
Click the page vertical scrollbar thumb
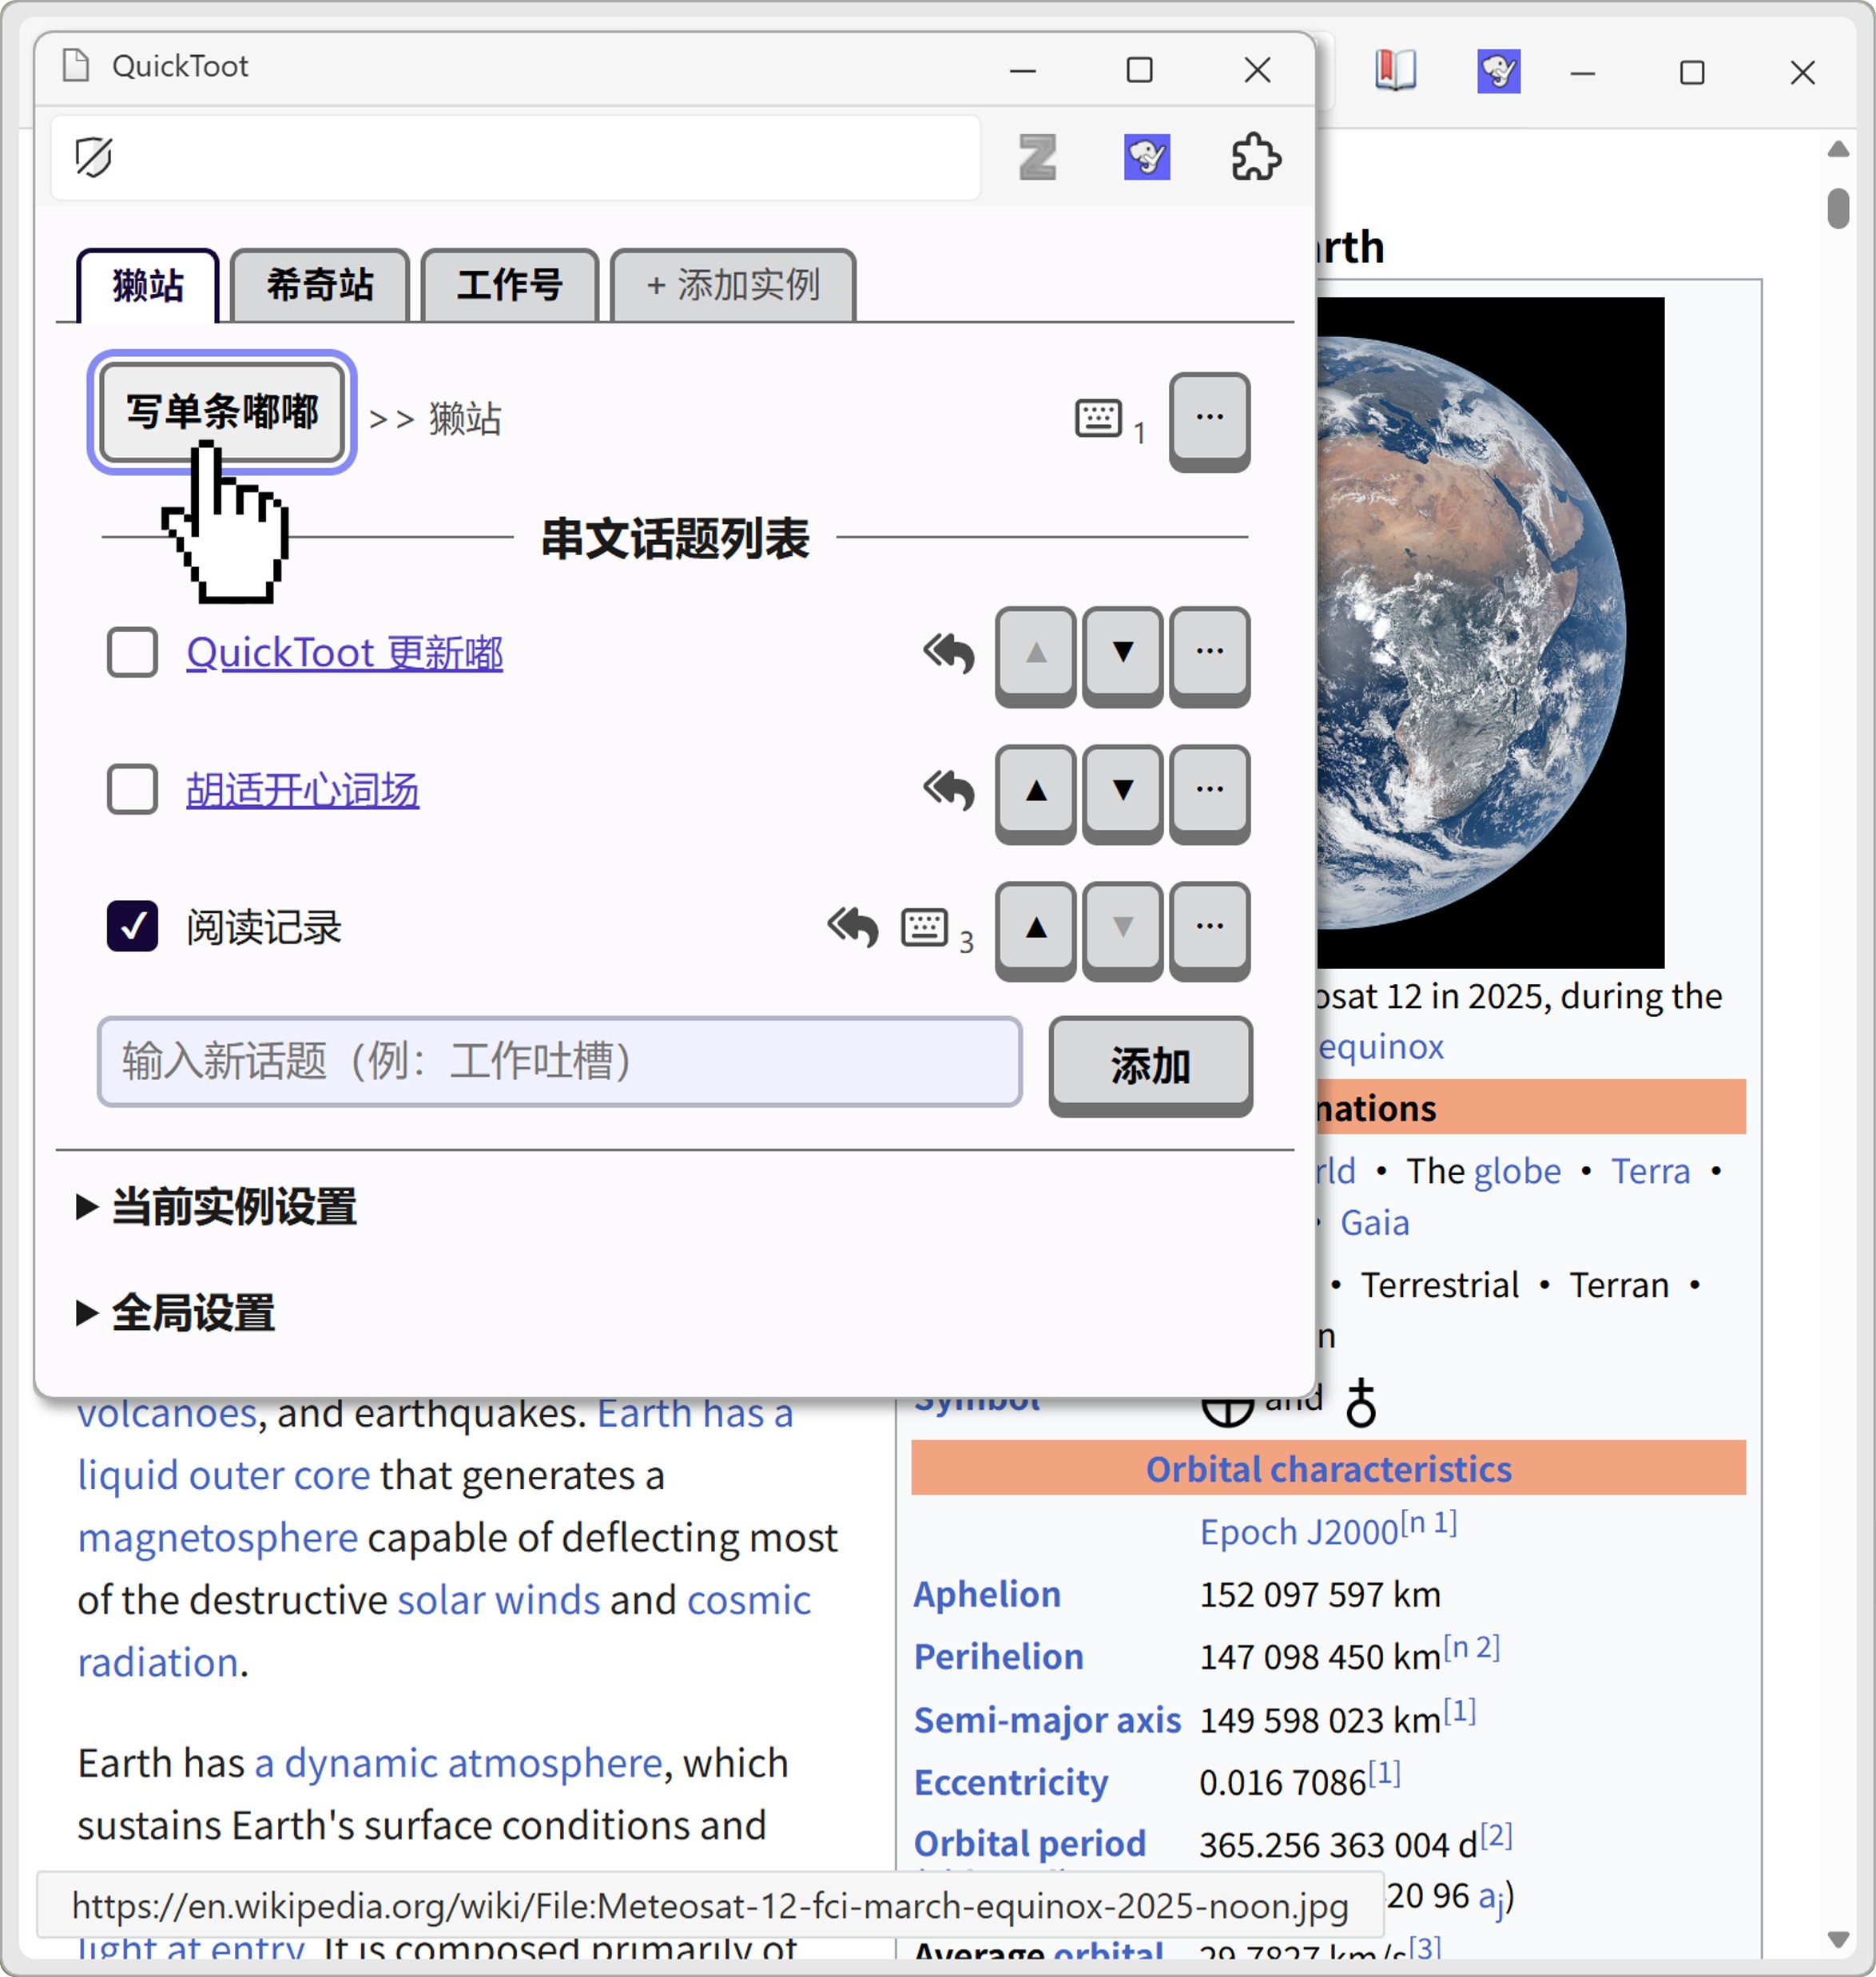[x=1837, y=208]
